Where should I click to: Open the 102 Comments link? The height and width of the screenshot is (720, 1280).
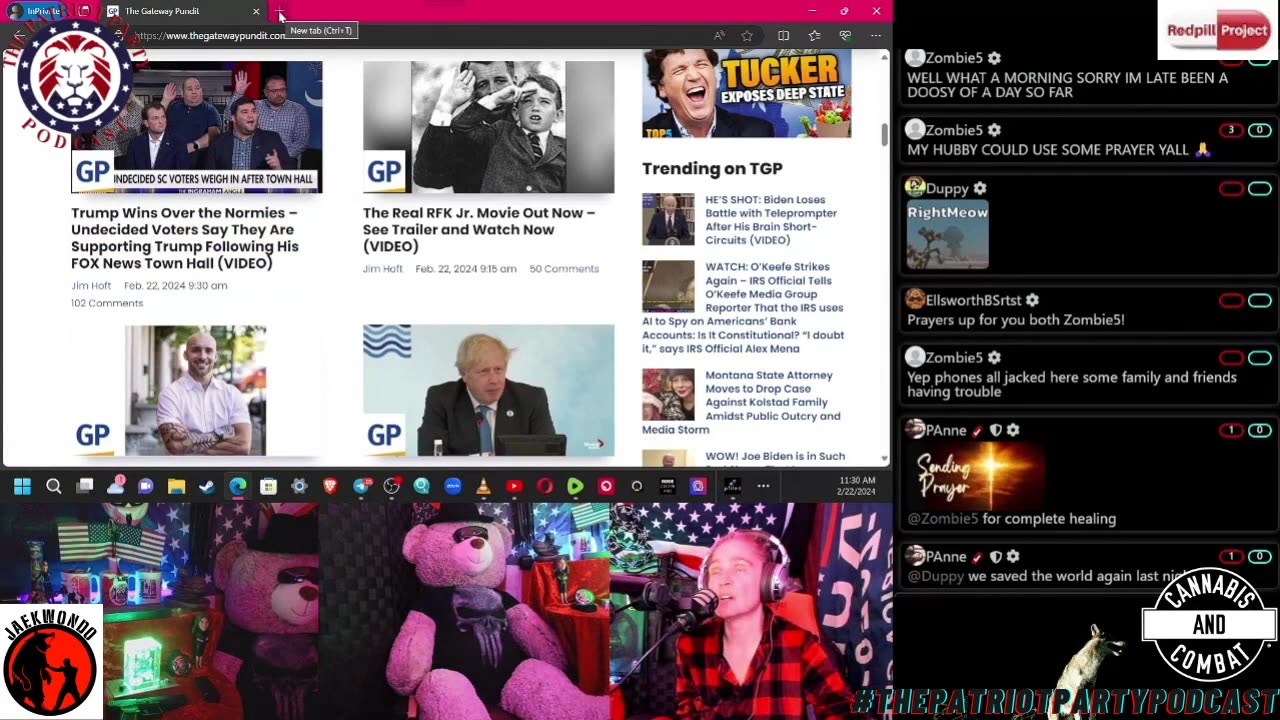click(107, 303)
